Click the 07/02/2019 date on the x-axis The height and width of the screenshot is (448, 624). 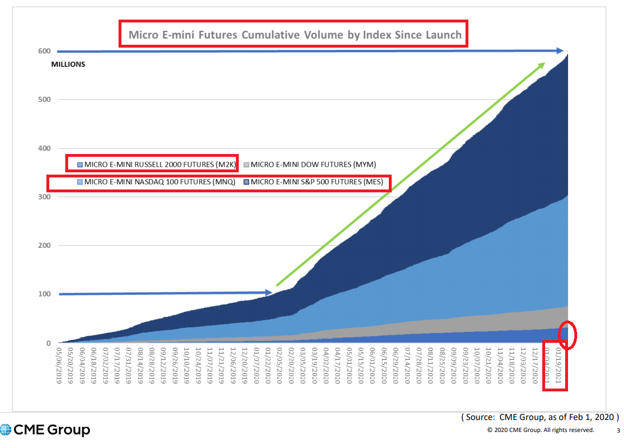tap(105, 366)
